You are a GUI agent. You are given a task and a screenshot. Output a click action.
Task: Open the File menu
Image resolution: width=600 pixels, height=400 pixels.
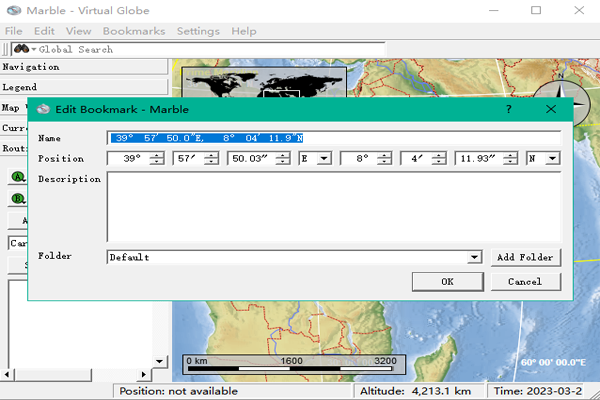click(13, 31)
